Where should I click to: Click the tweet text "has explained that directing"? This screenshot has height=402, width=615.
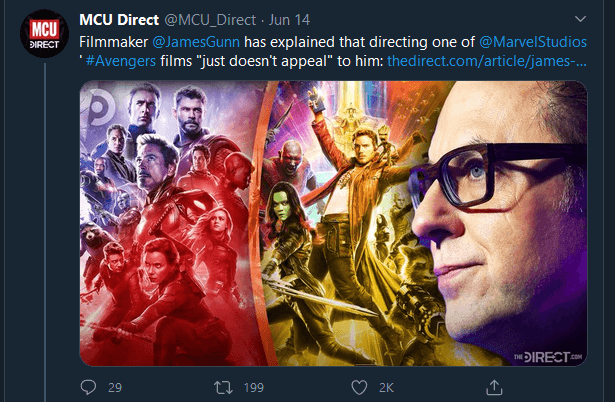coord(338,43)
